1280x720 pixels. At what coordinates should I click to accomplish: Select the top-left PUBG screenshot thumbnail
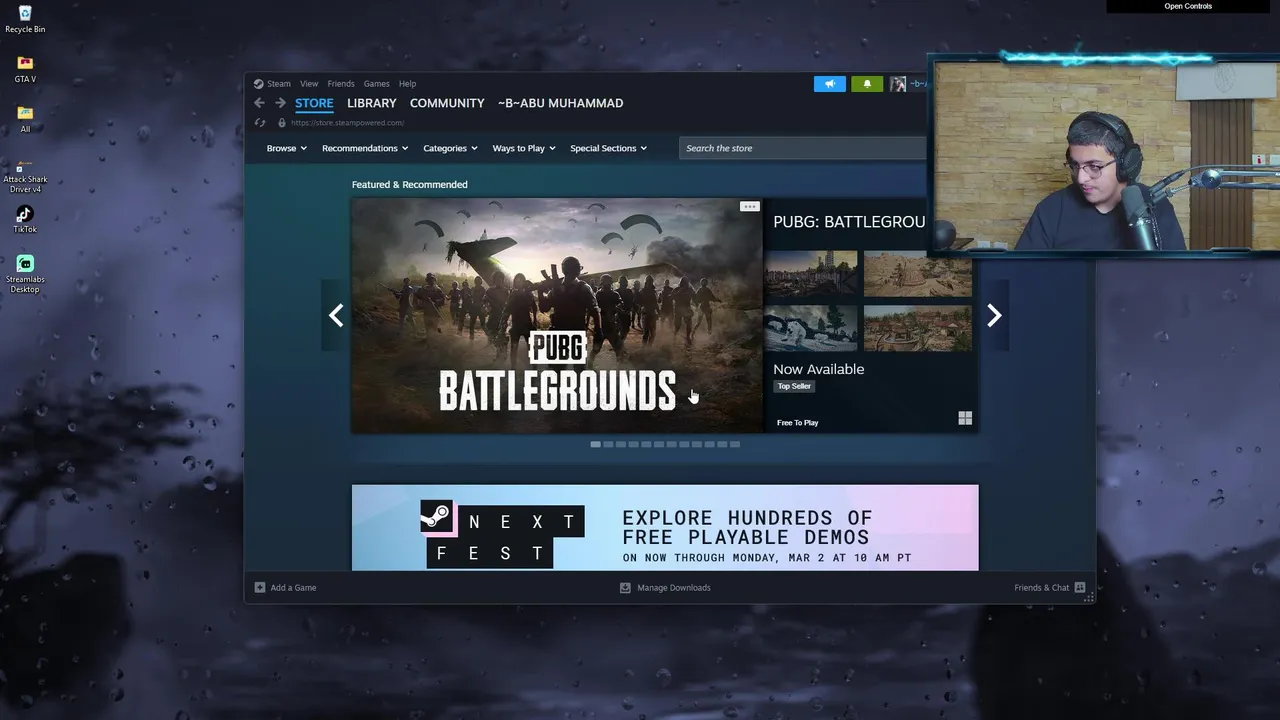(x=811, y=273)
